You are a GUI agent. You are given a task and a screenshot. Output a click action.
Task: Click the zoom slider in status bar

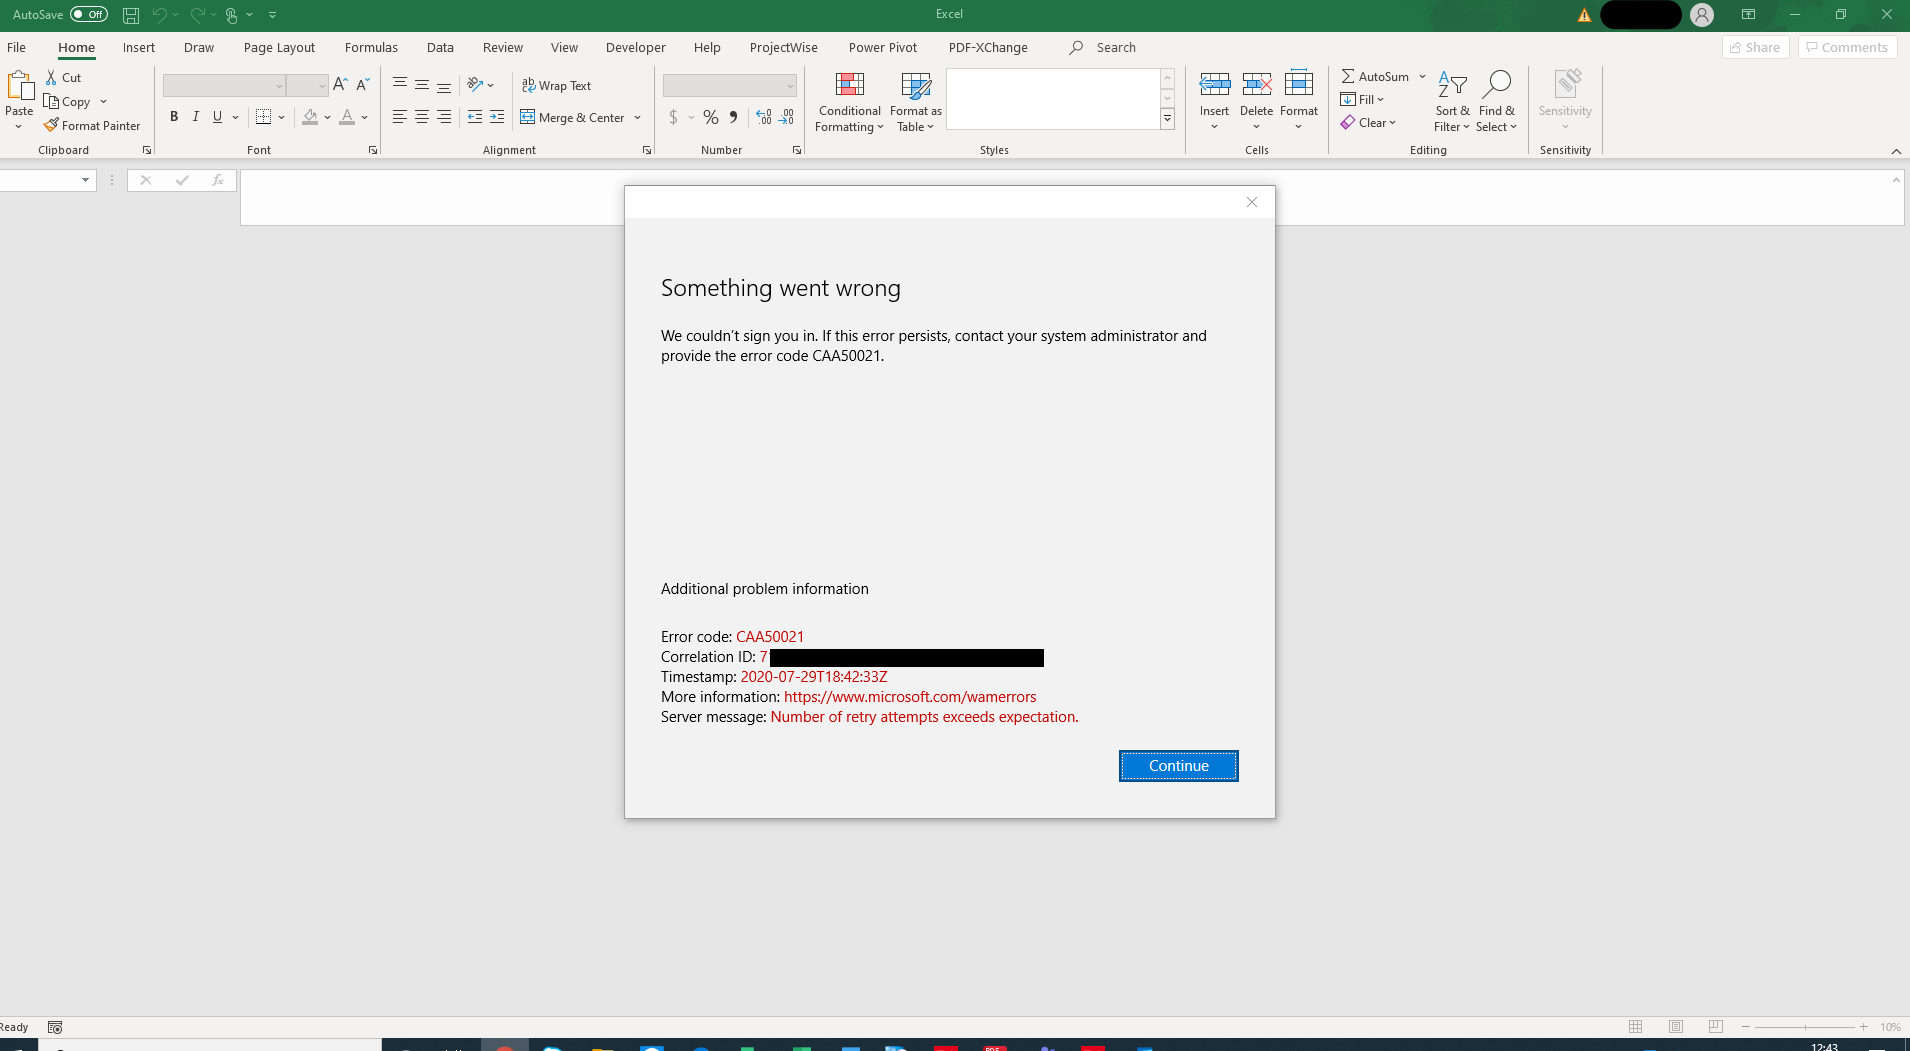1804,1027
